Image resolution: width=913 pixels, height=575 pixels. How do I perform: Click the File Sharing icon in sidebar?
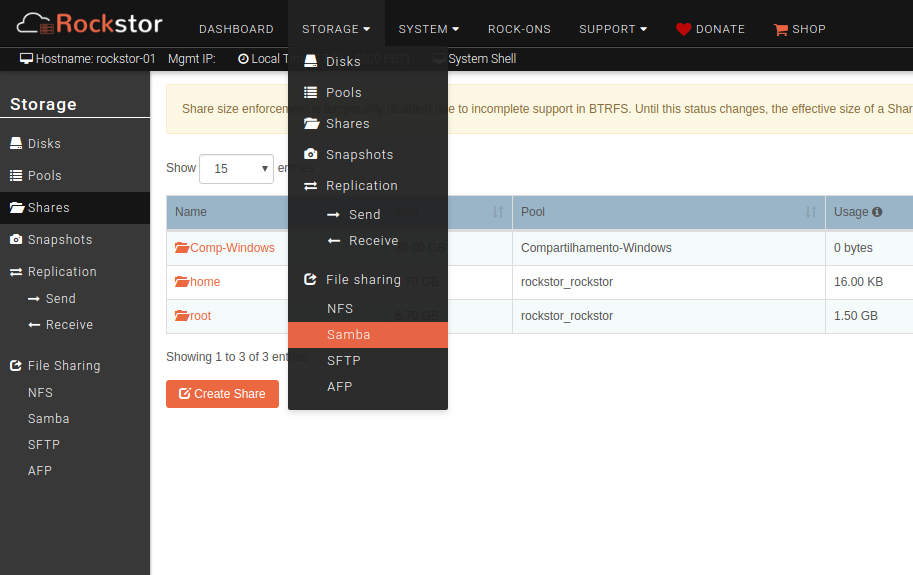pyautogui.click(x=16, y=365)
